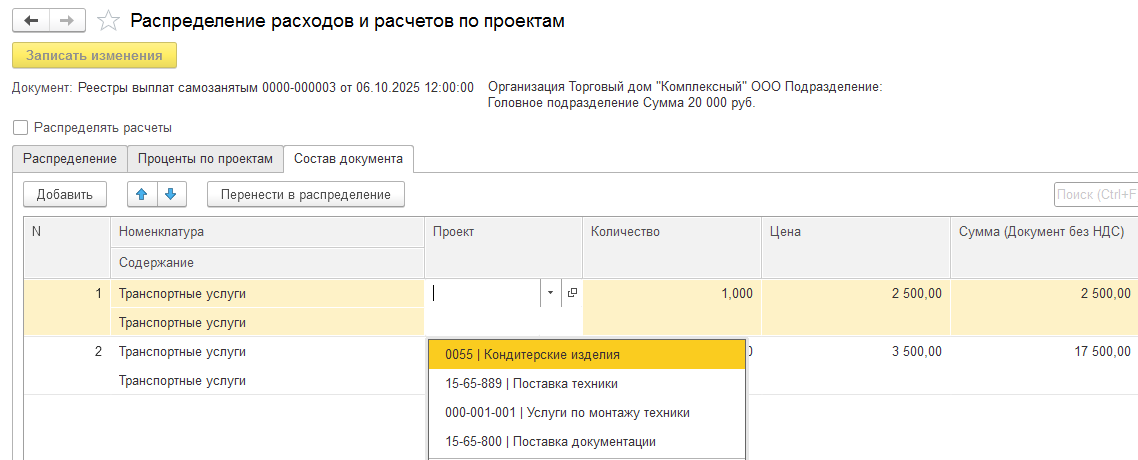Open the 'Проценты по проектам' tab

pos(205,158)
